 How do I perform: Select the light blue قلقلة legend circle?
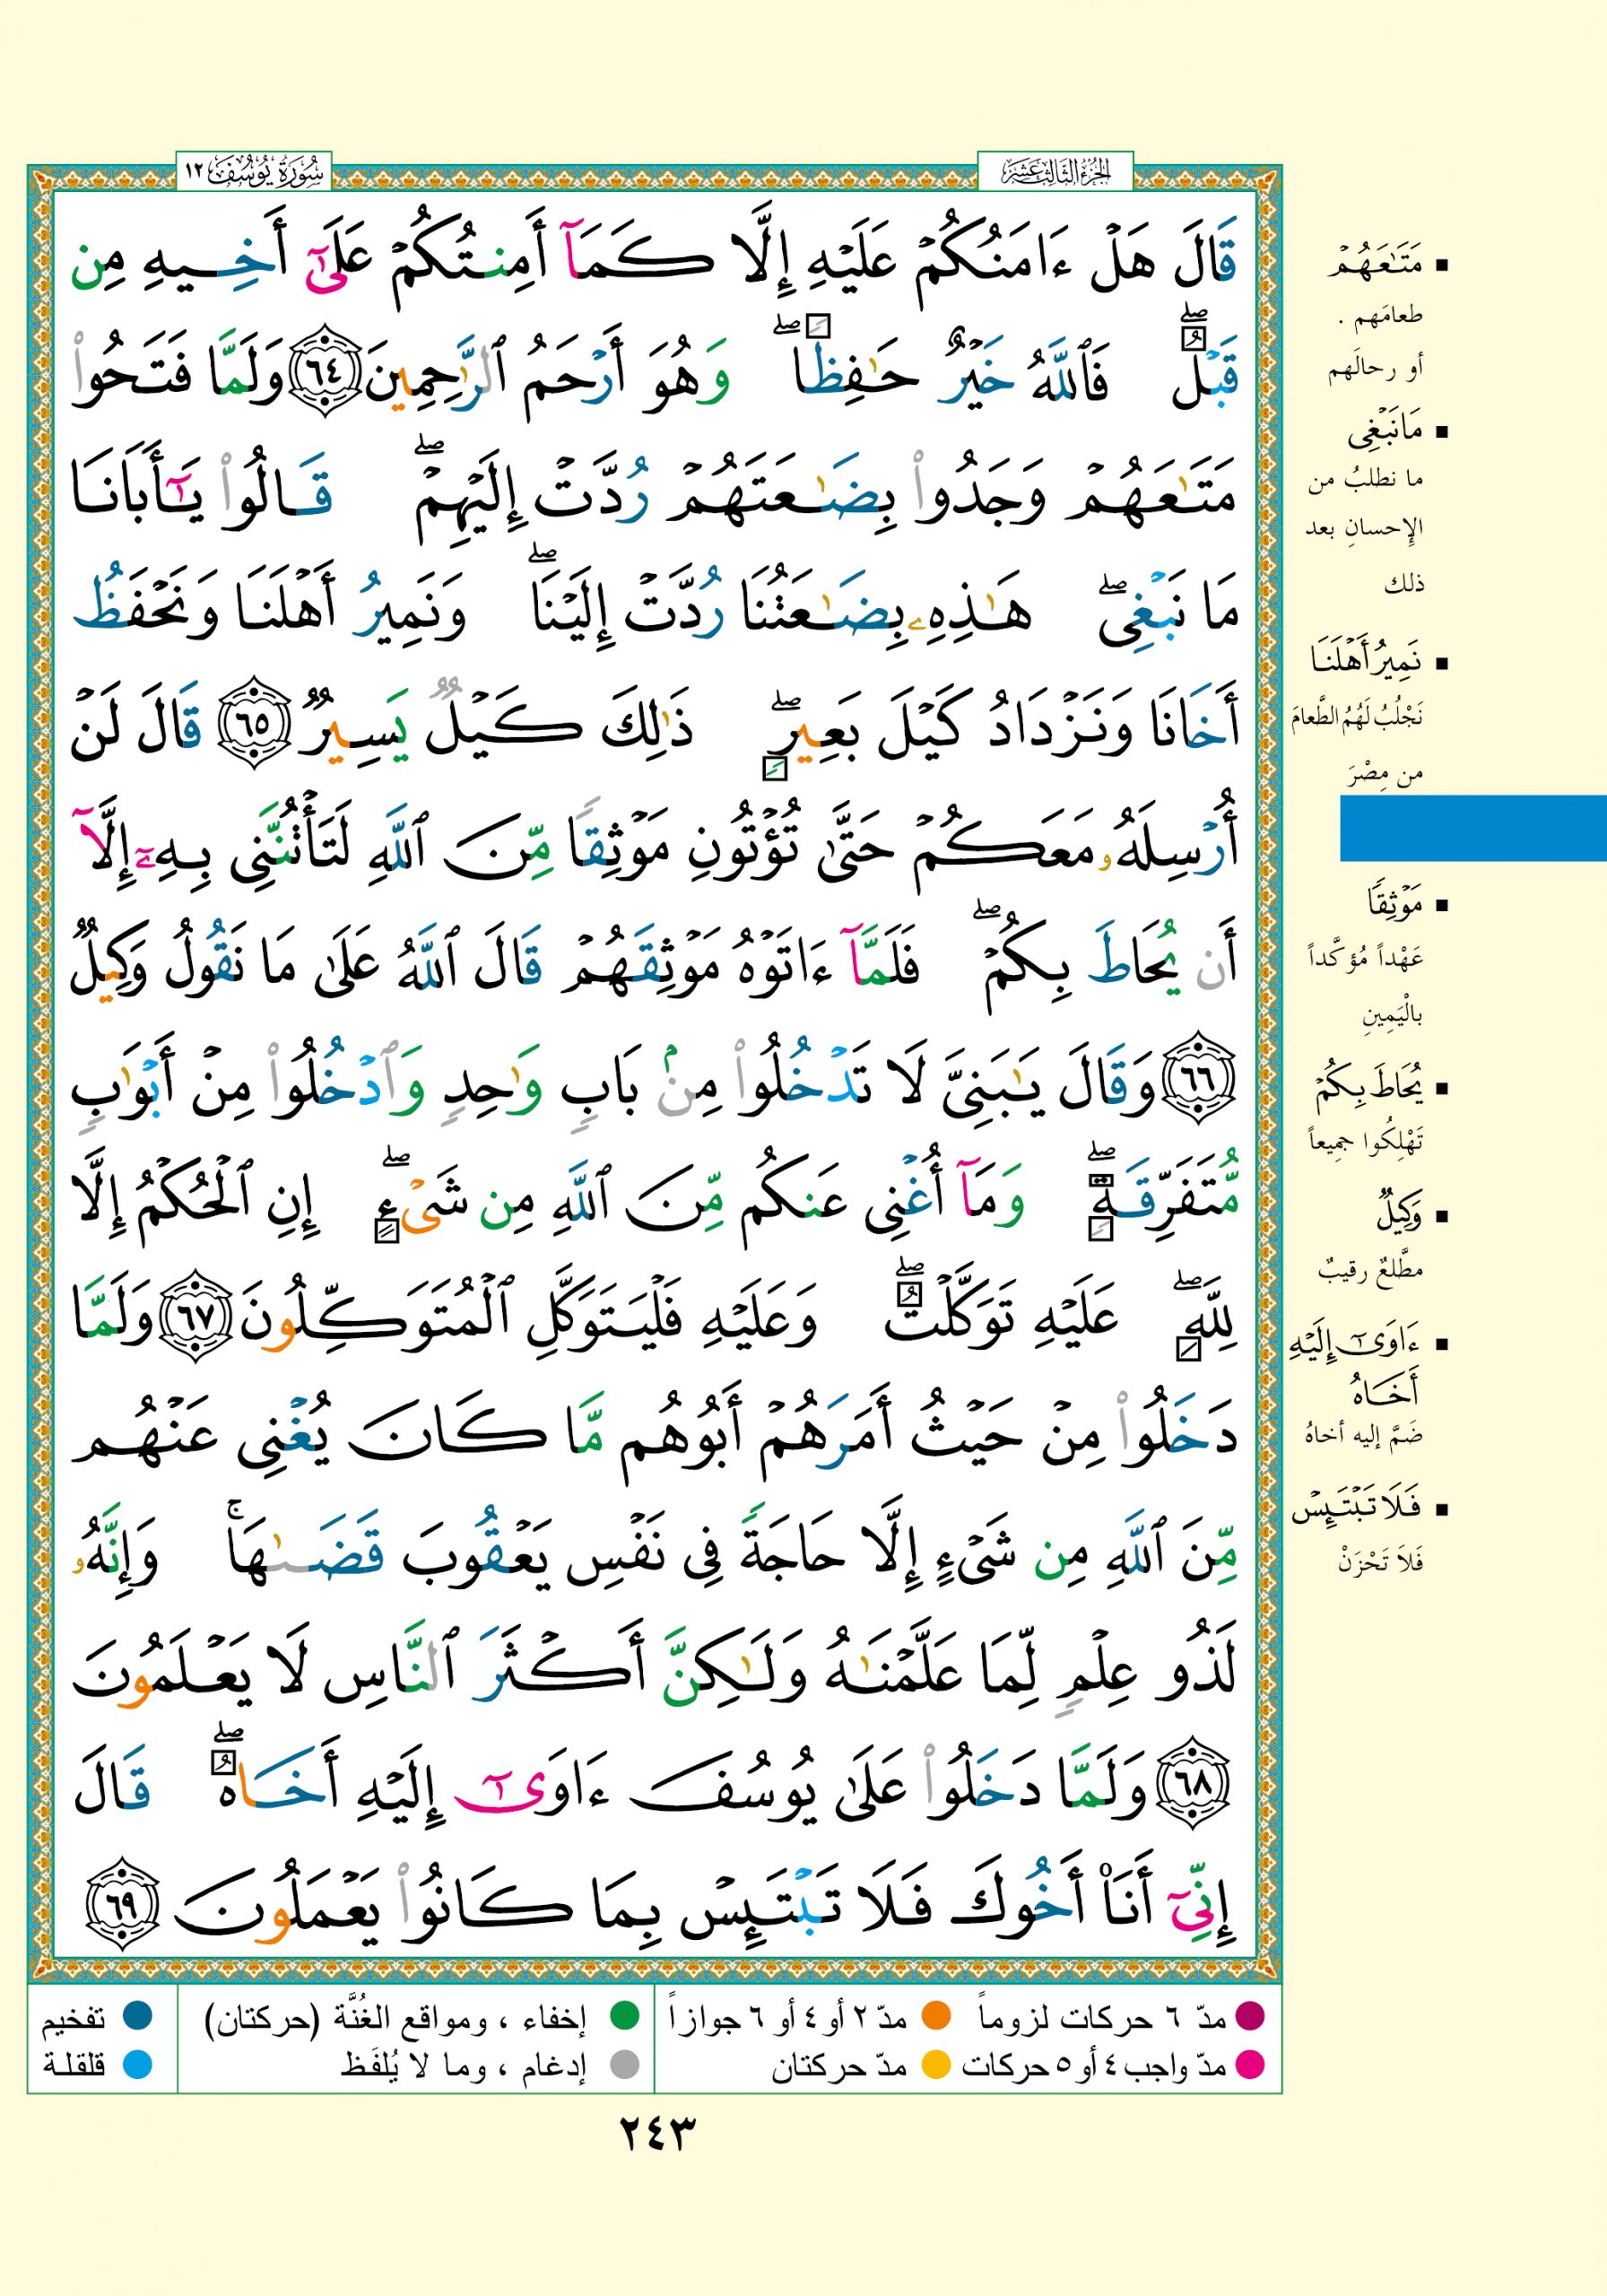(x=137, y=2064)
